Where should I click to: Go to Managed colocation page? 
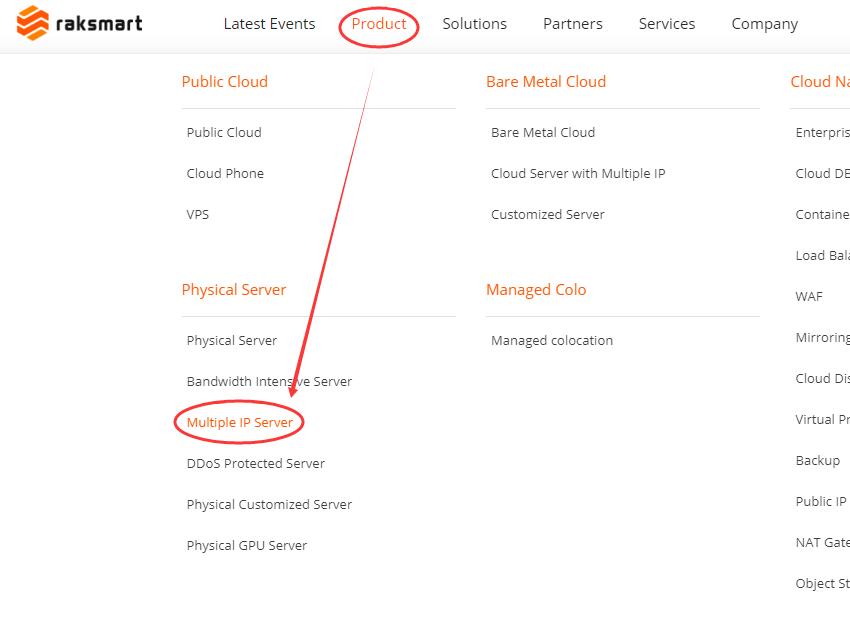click(x=552, y=341)
